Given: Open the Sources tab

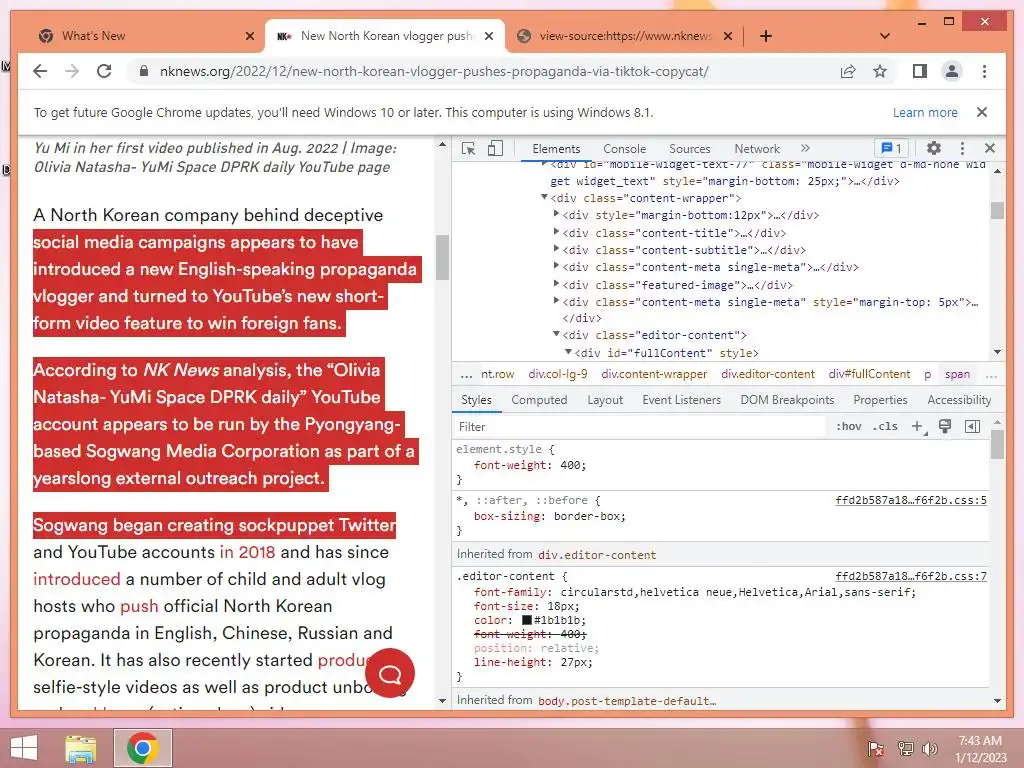Looking at the screenshot, I should (690, 149).
